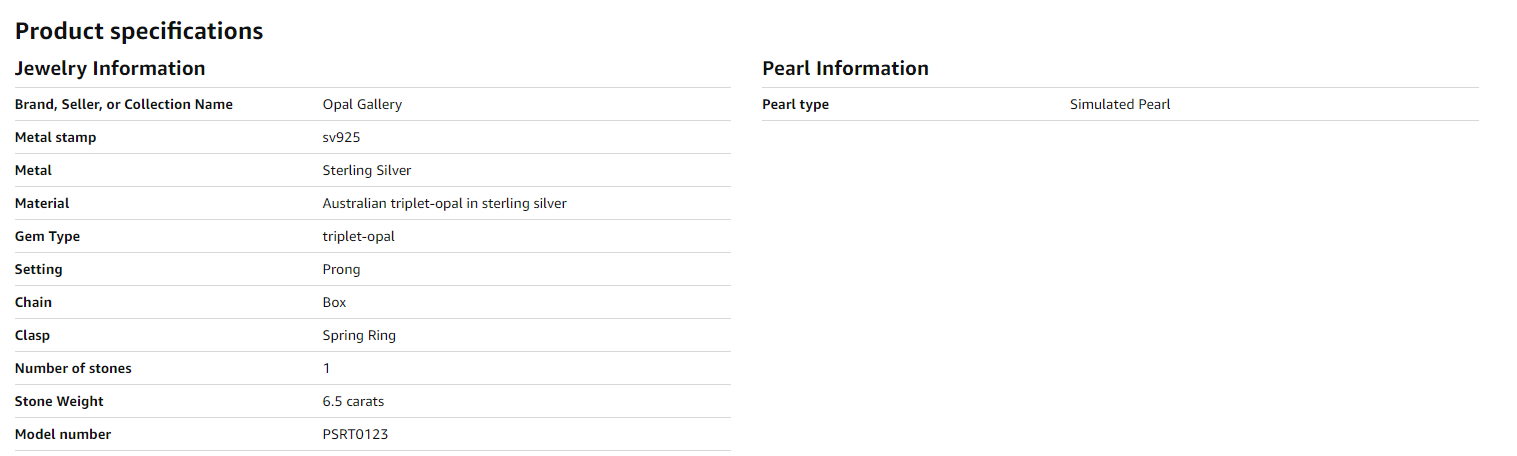This screenshot has height=456, width=1517.
Task: Click the Material row label
Action: tap(42, 203)
